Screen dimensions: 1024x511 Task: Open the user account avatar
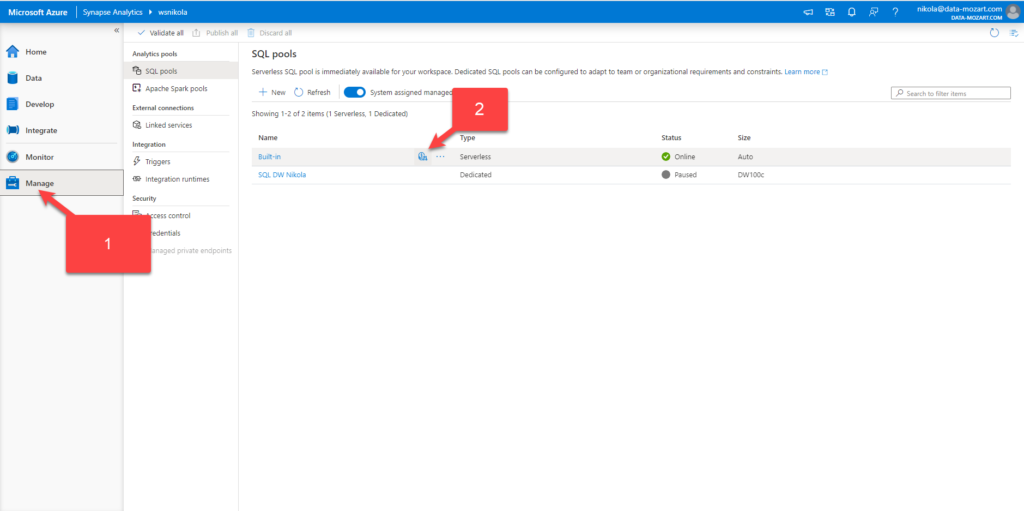click(1012, 12)
